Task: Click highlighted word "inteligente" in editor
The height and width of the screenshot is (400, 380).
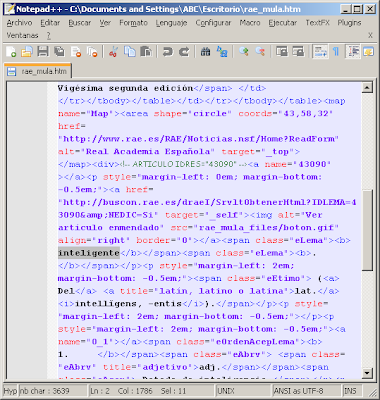Action: [89, 253]
